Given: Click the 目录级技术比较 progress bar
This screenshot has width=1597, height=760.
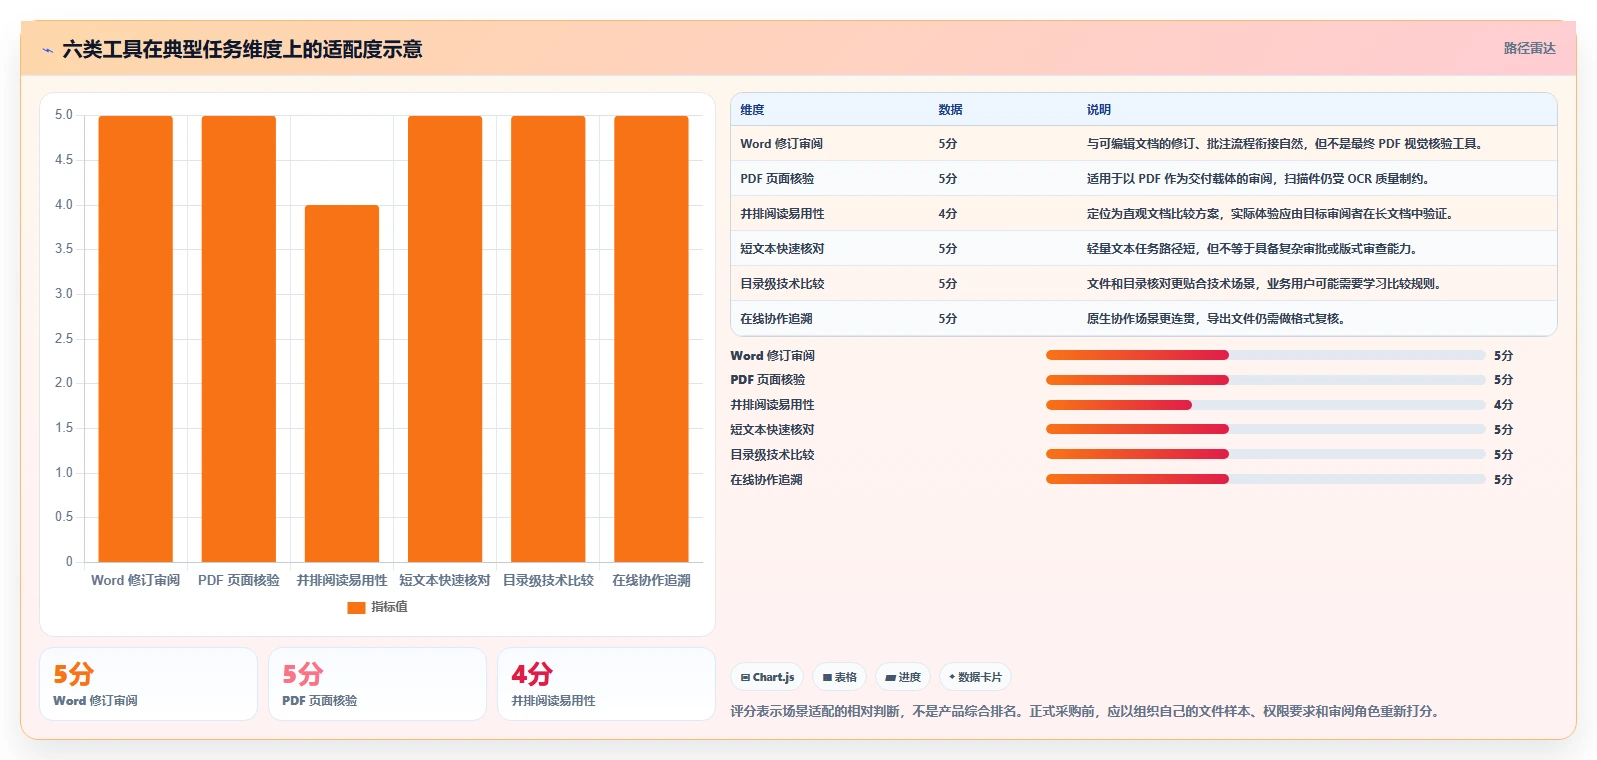Looking at the screenshot, I should pos(1265,454).
